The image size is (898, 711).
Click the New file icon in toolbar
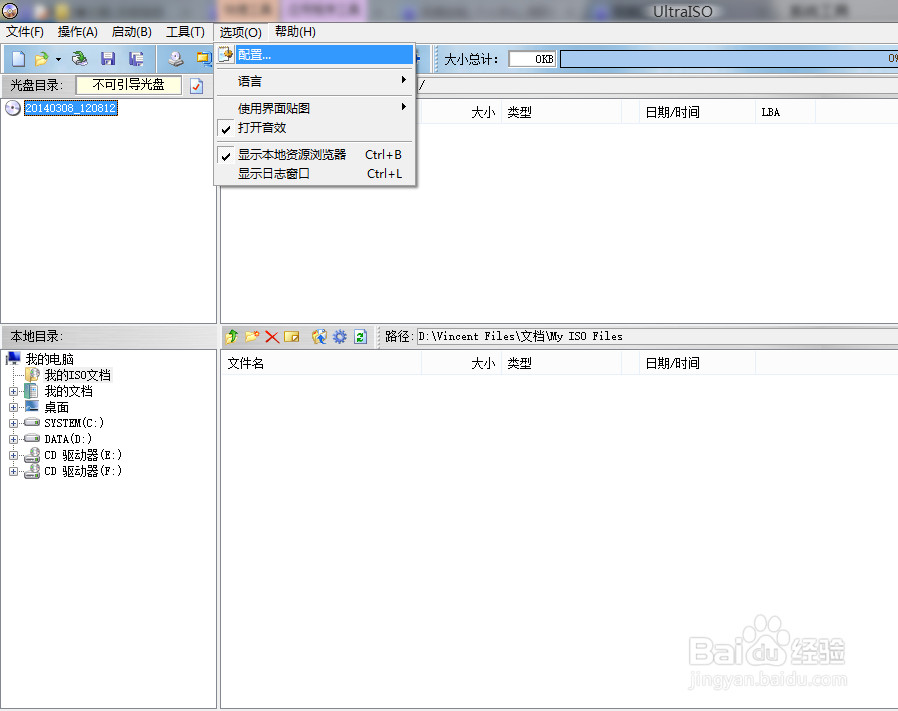19,58
